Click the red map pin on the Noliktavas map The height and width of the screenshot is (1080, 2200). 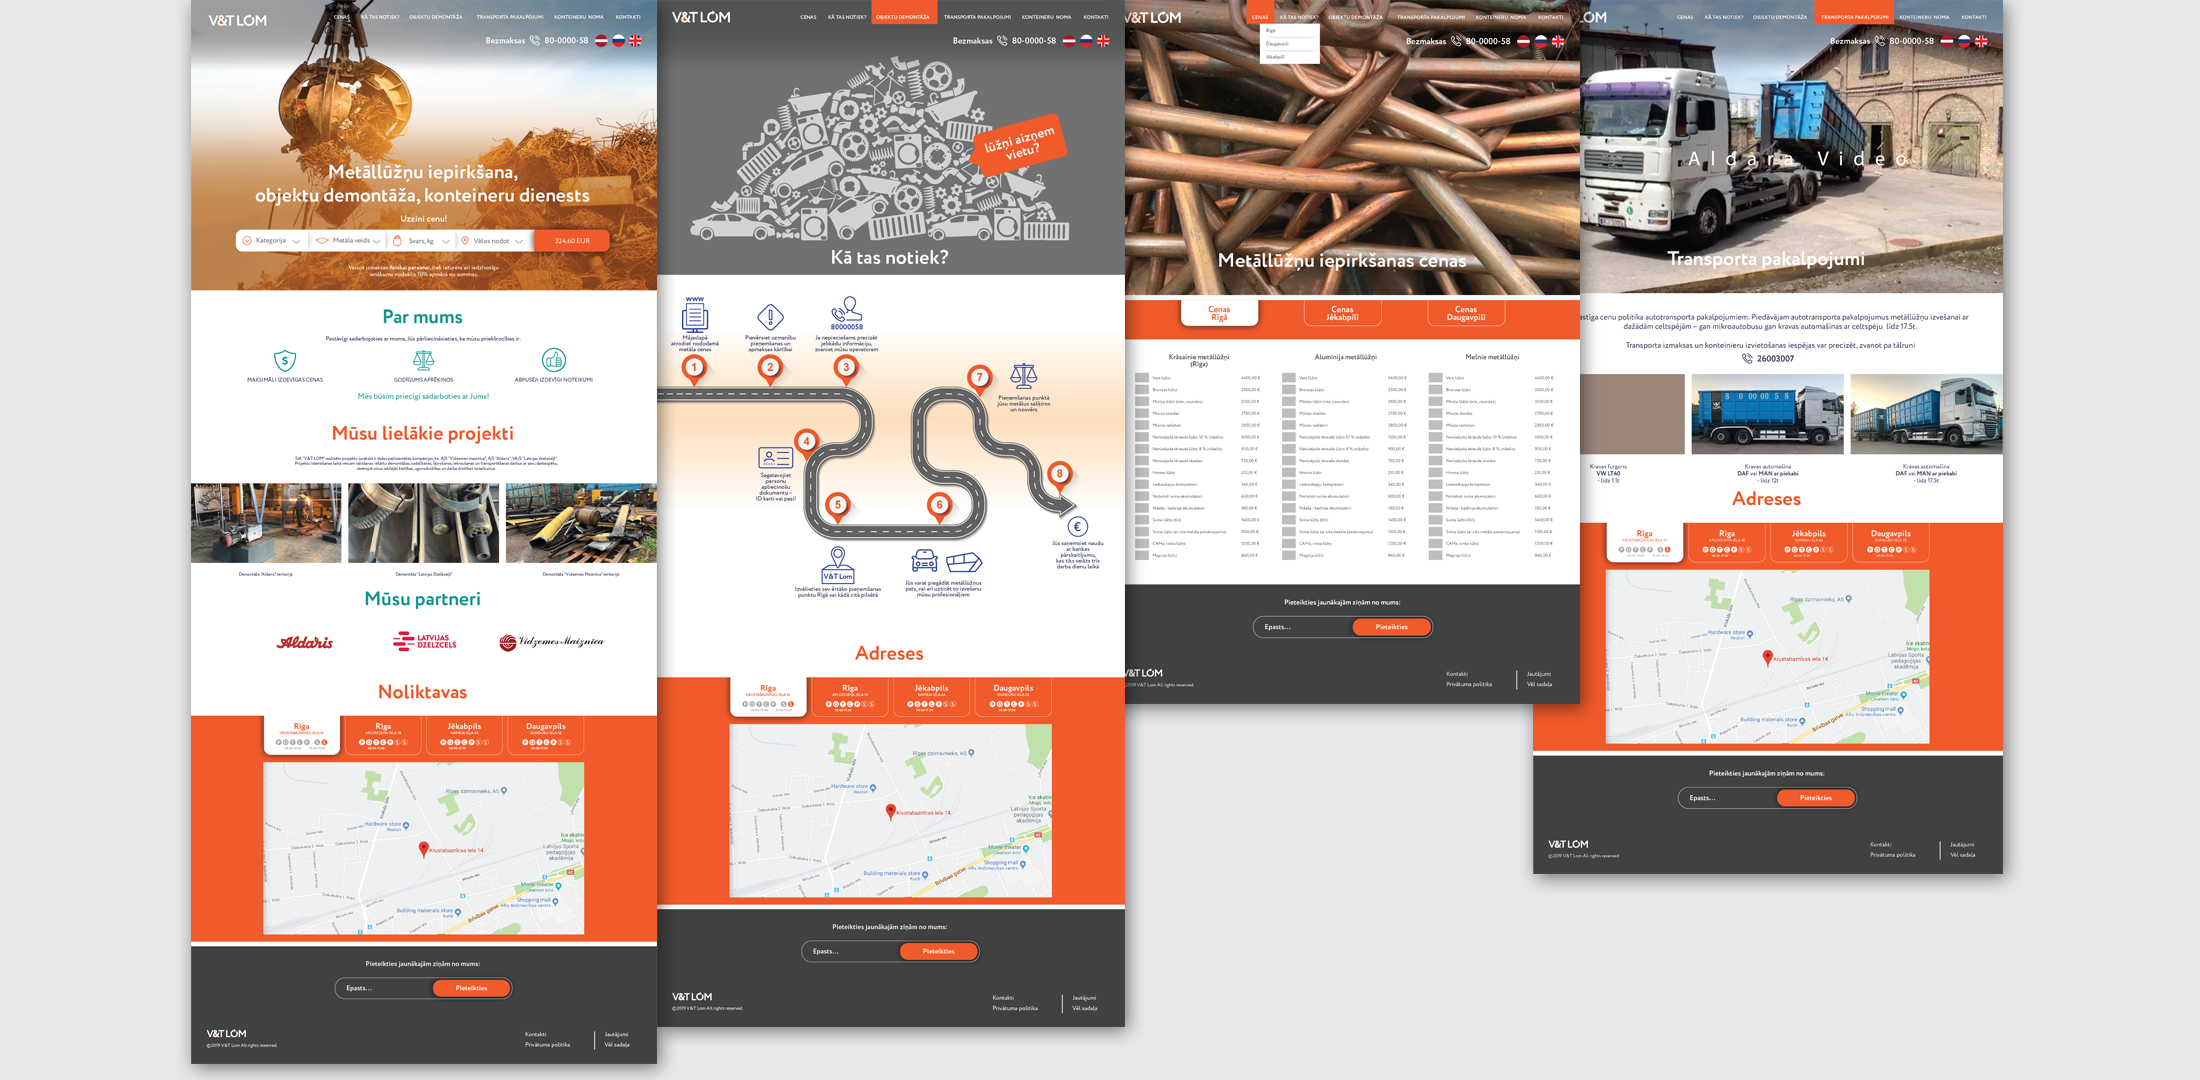tap(423, 848)
